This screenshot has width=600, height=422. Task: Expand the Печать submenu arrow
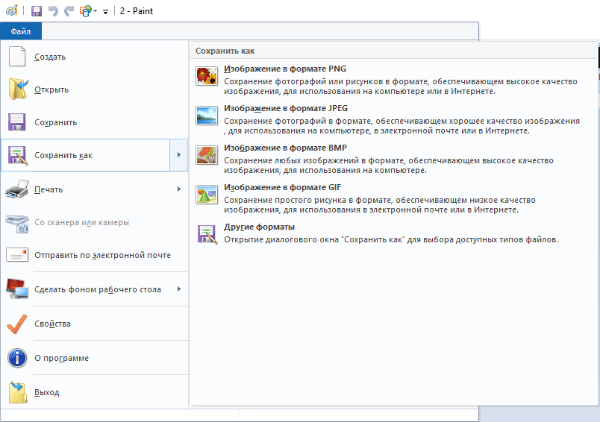pos(178,189)
